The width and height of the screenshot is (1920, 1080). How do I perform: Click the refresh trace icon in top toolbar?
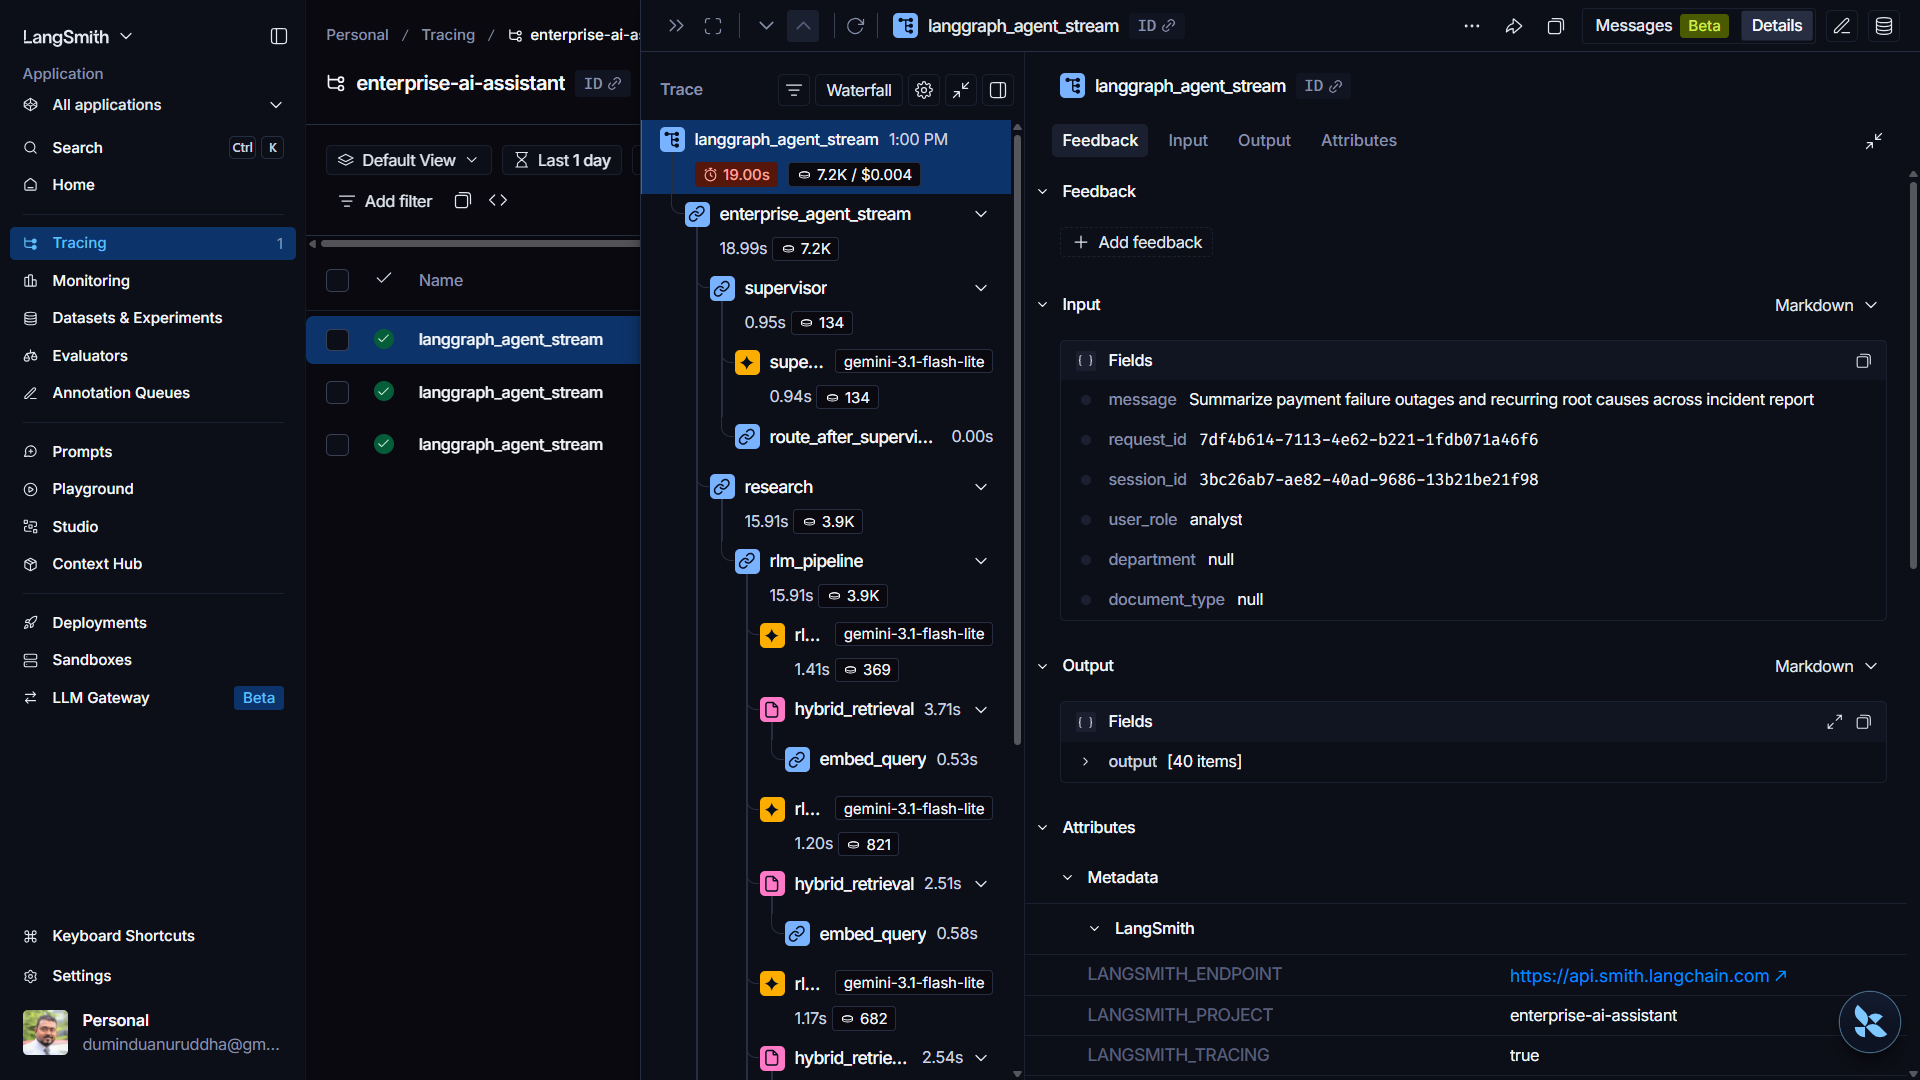[x=855, y=26]
